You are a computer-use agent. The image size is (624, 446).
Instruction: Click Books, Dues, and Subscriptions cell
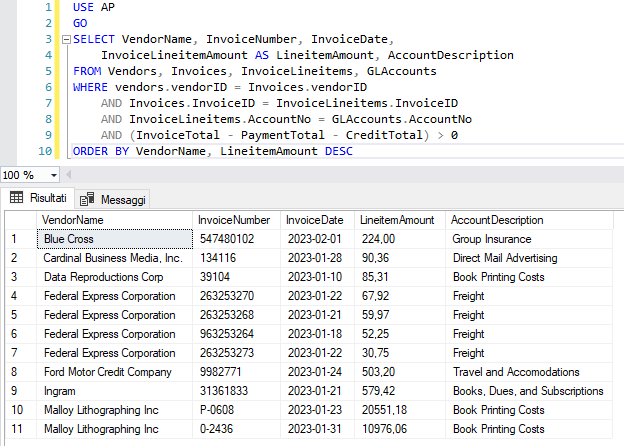click(x=529, y=391)
